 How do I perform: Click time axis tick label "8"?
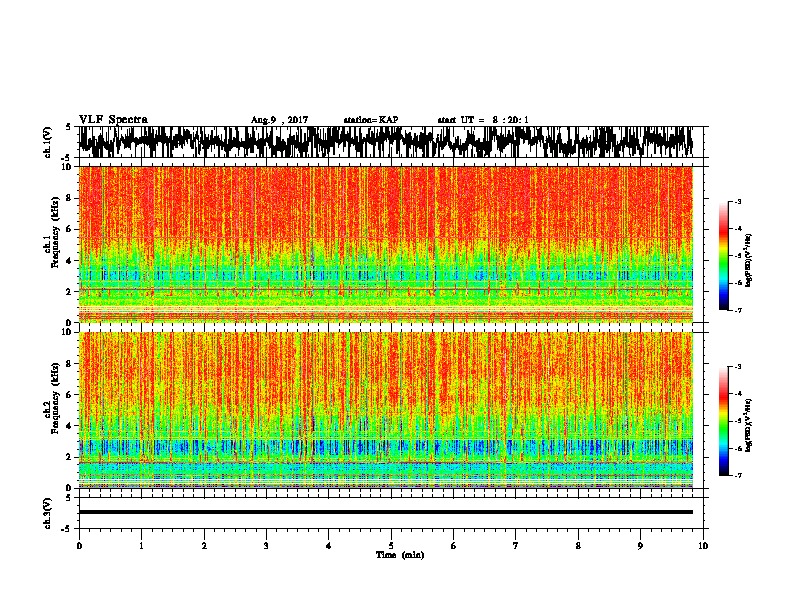578,546
